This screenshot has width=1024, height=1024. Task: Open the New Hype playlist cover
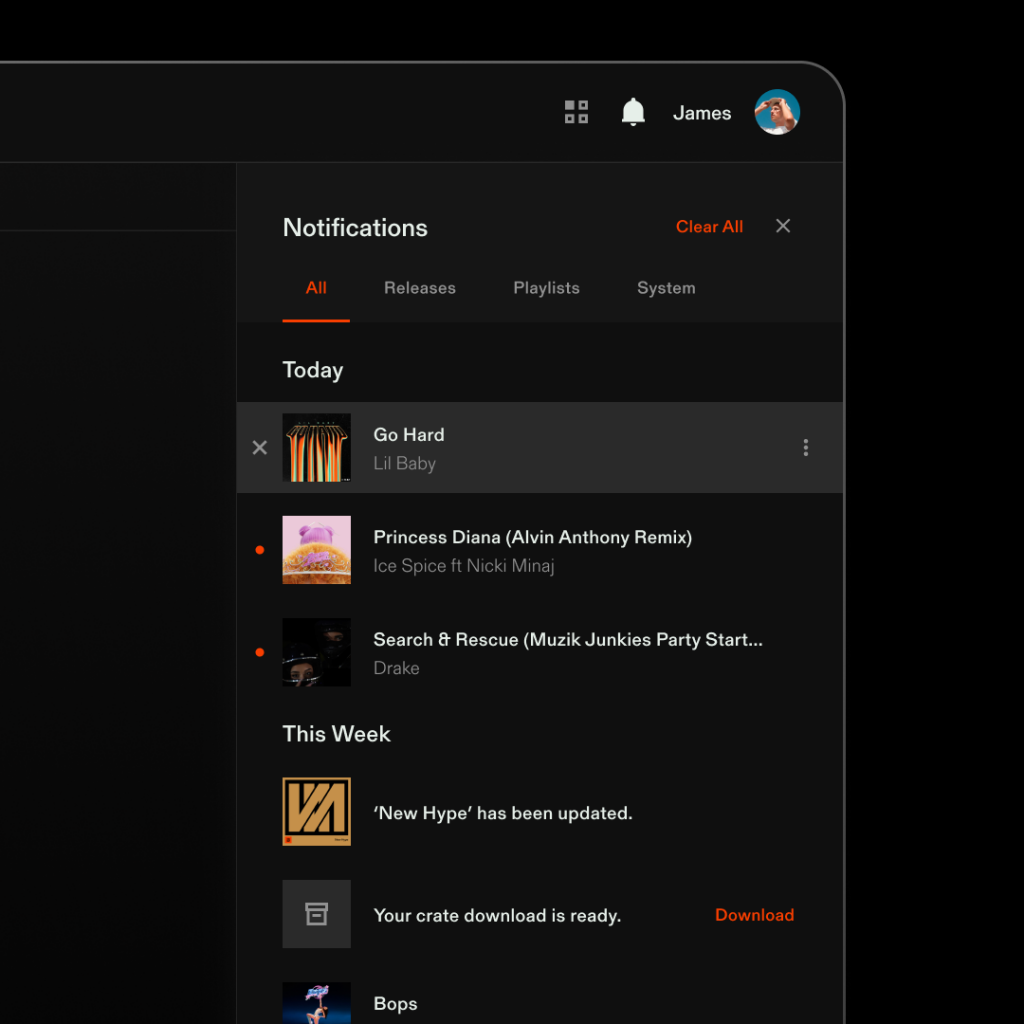[316, 812]
